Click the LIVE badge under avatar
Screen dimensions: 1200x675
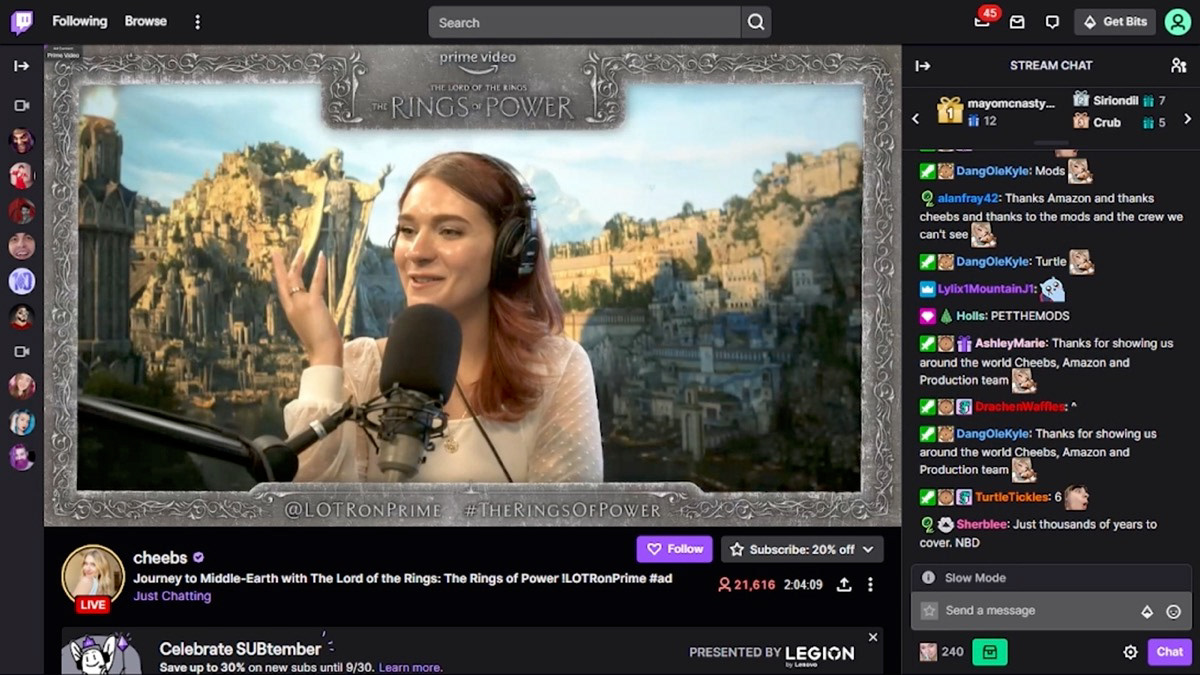93,605
